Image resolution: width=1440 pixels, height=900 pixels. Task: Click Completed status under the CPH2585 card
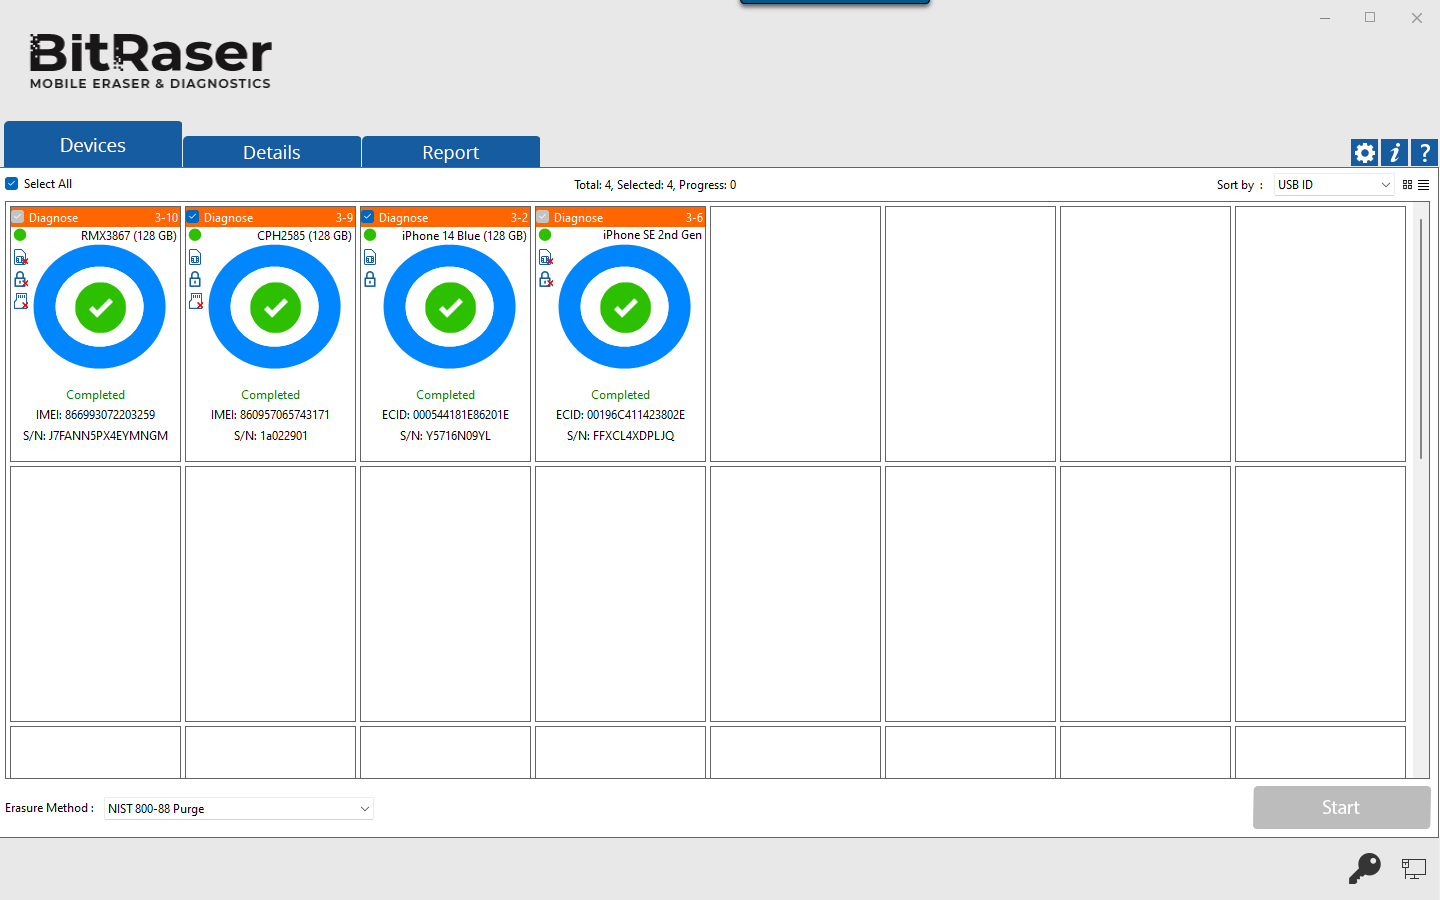[x=270, y=395]
